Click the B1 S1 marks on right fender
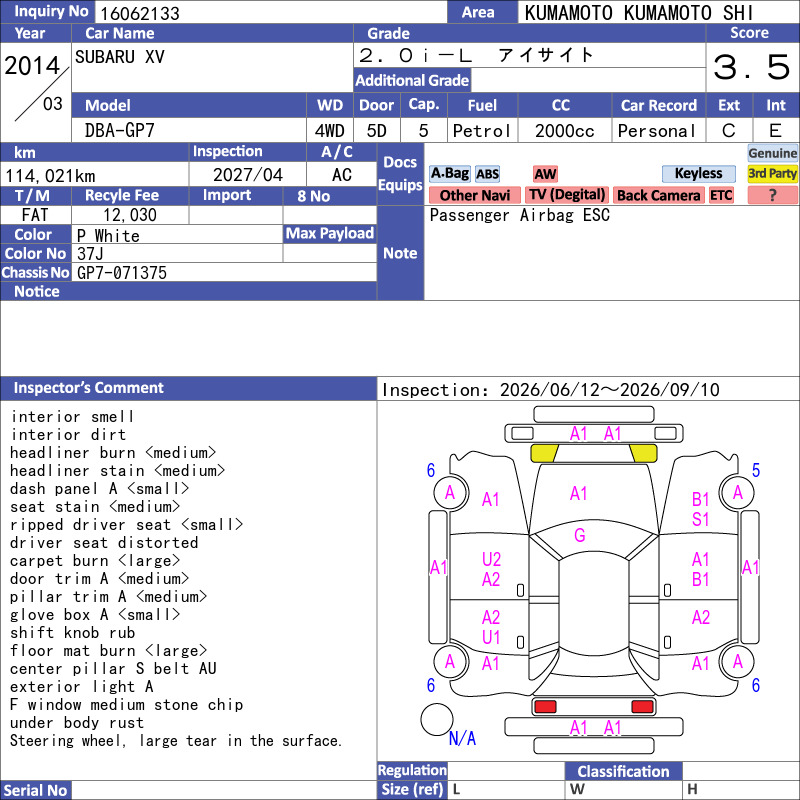The image size is (800, 800). click(701, 509)
